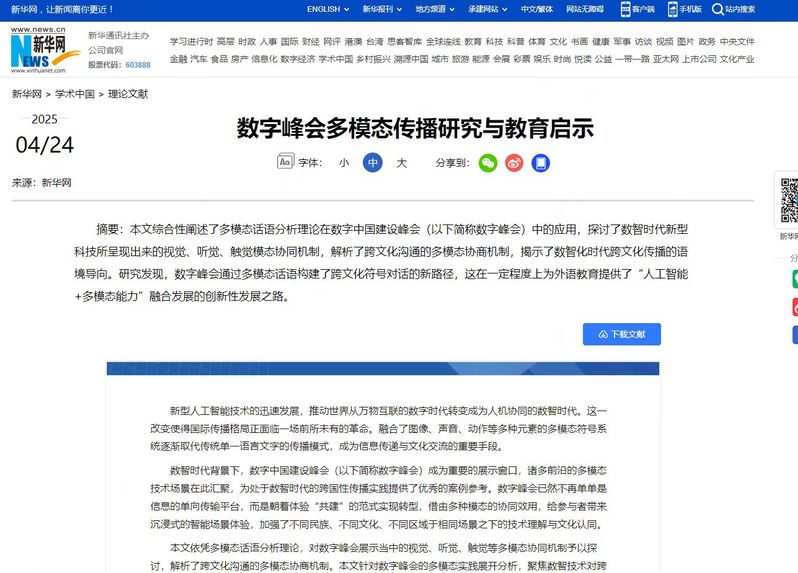Open the 亚太网 navigation item
This screenshot has height=573, width=798.
666,59
